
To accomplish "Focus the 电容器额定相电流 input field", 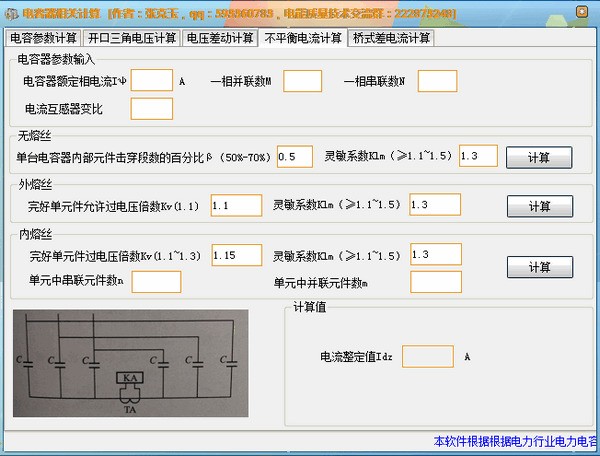I will (x=151, y=81).
